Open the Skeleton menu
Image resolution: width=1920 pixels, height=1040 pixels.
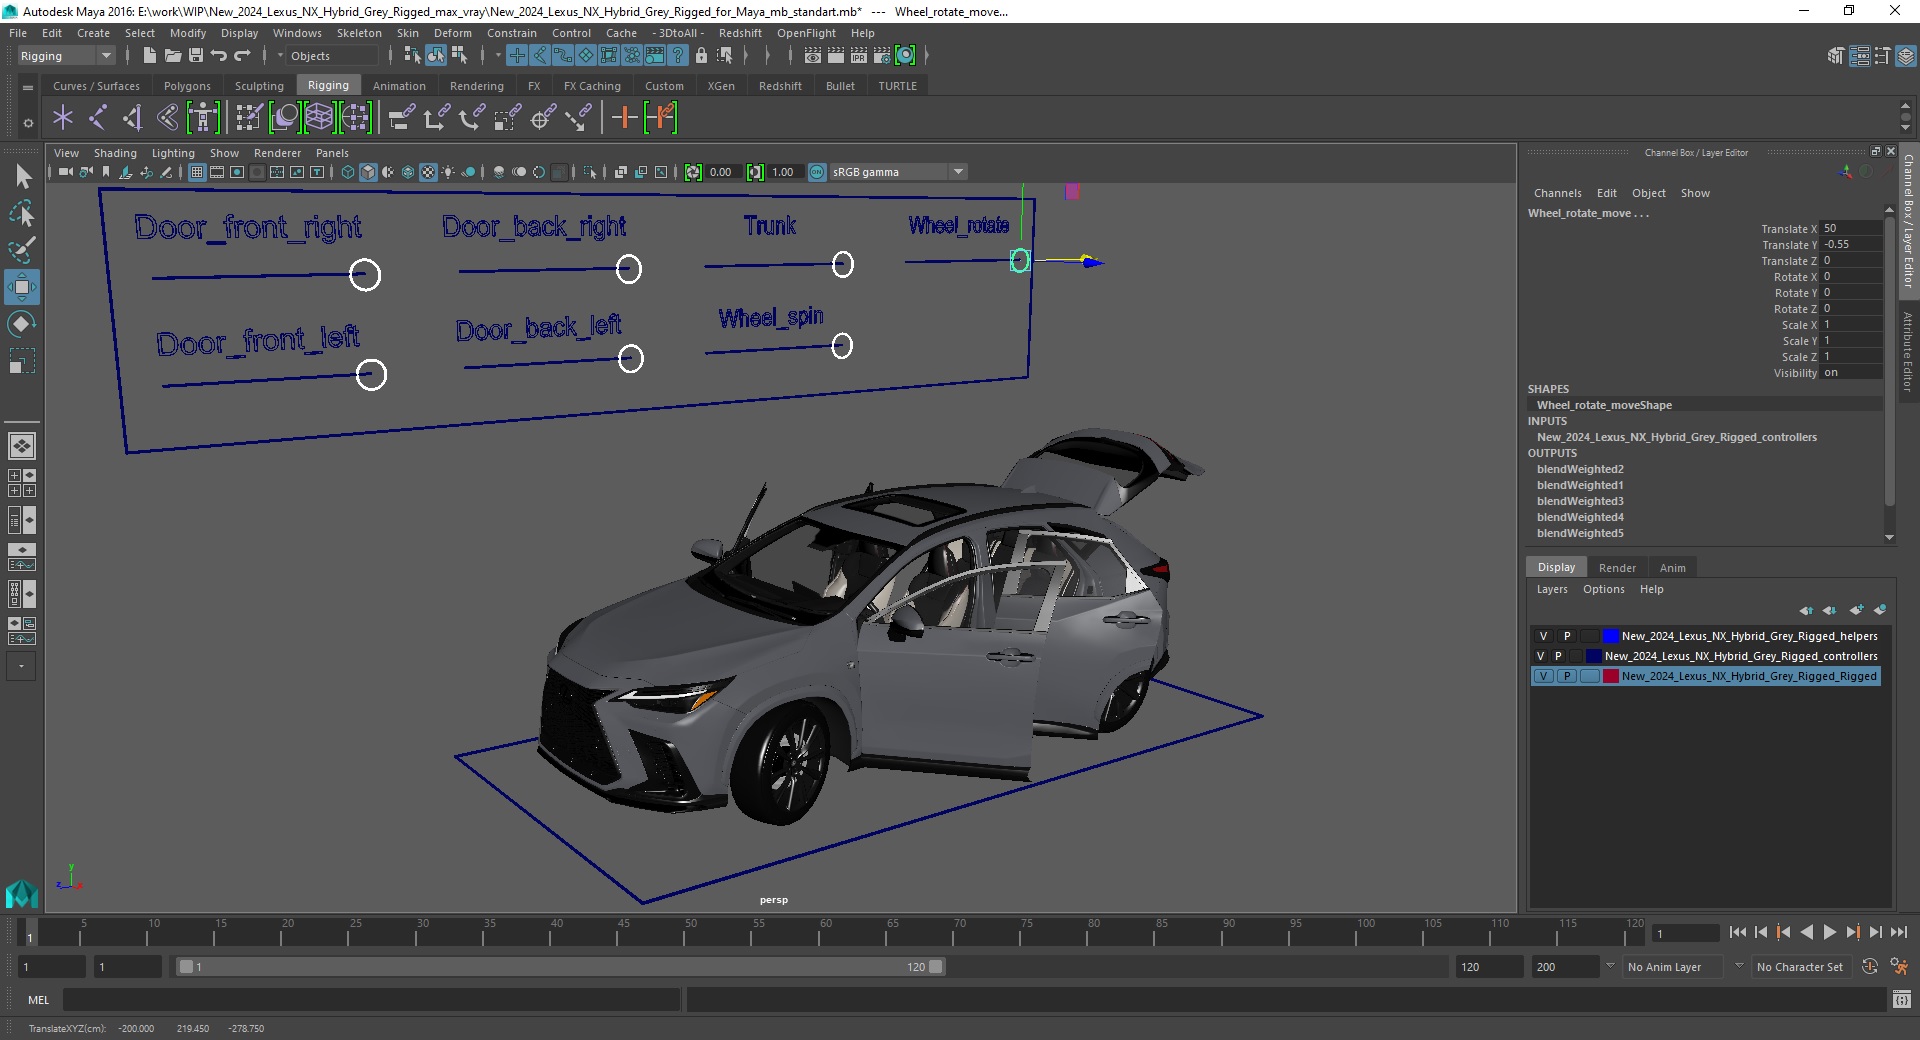tap(359, 33)
